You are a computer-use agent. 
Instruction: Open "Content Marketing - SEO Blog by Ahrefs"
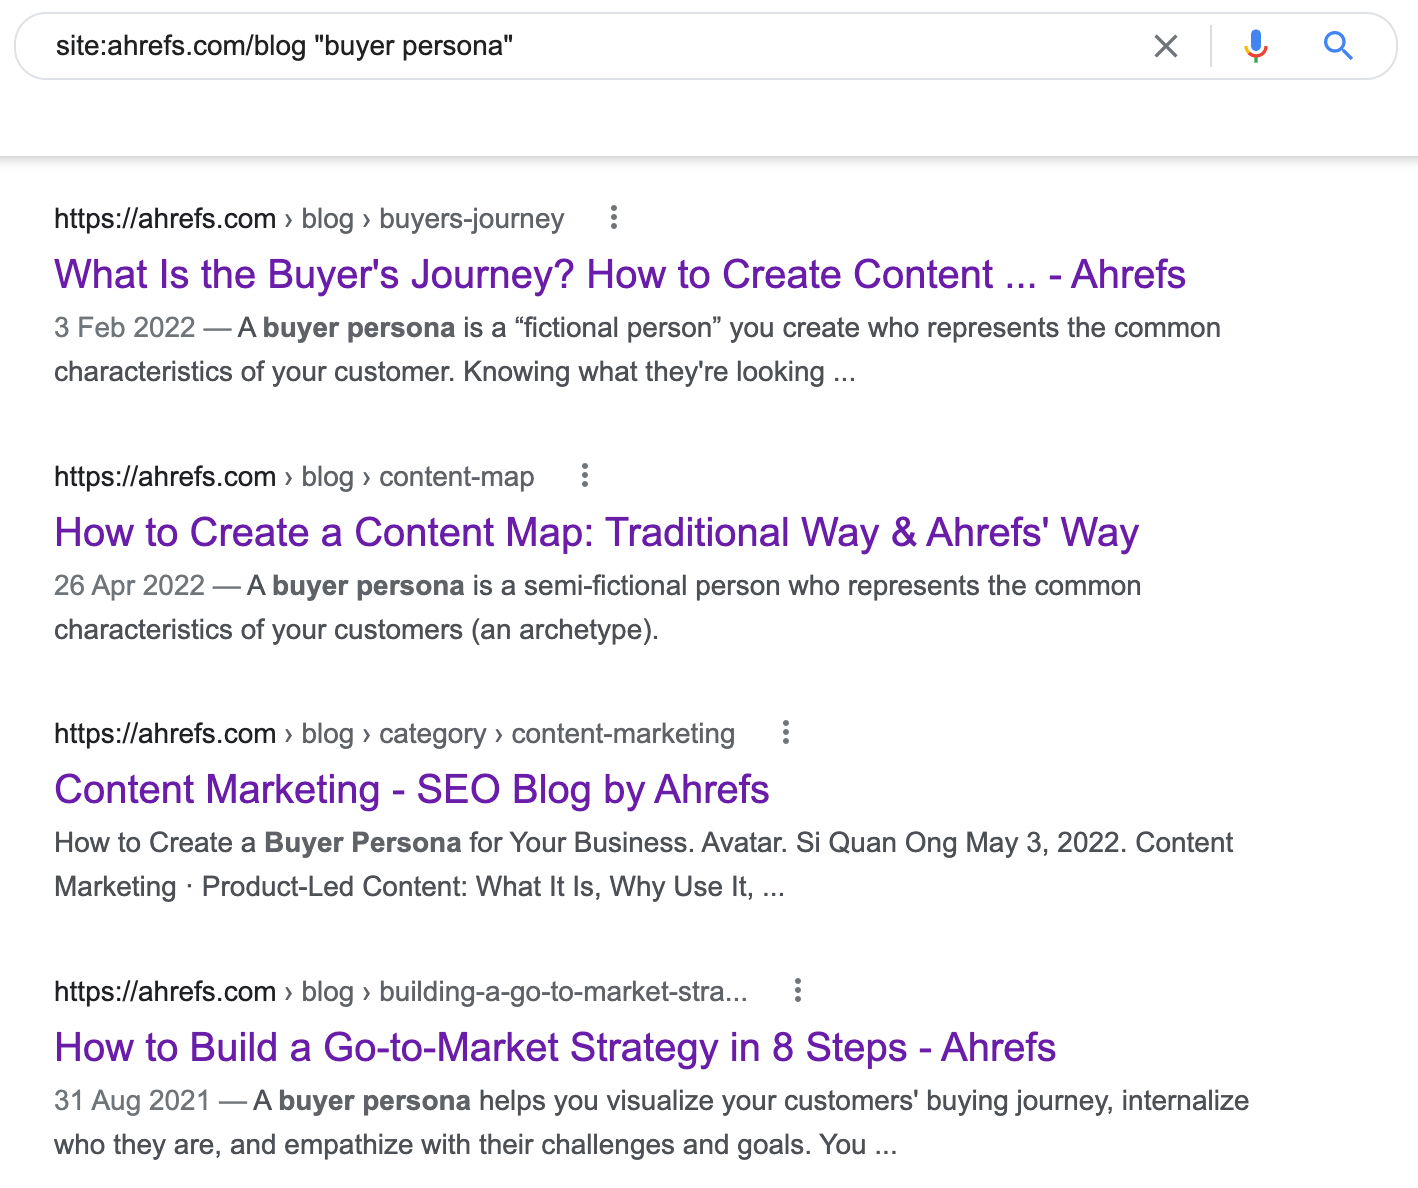click(x=411, y=789)
